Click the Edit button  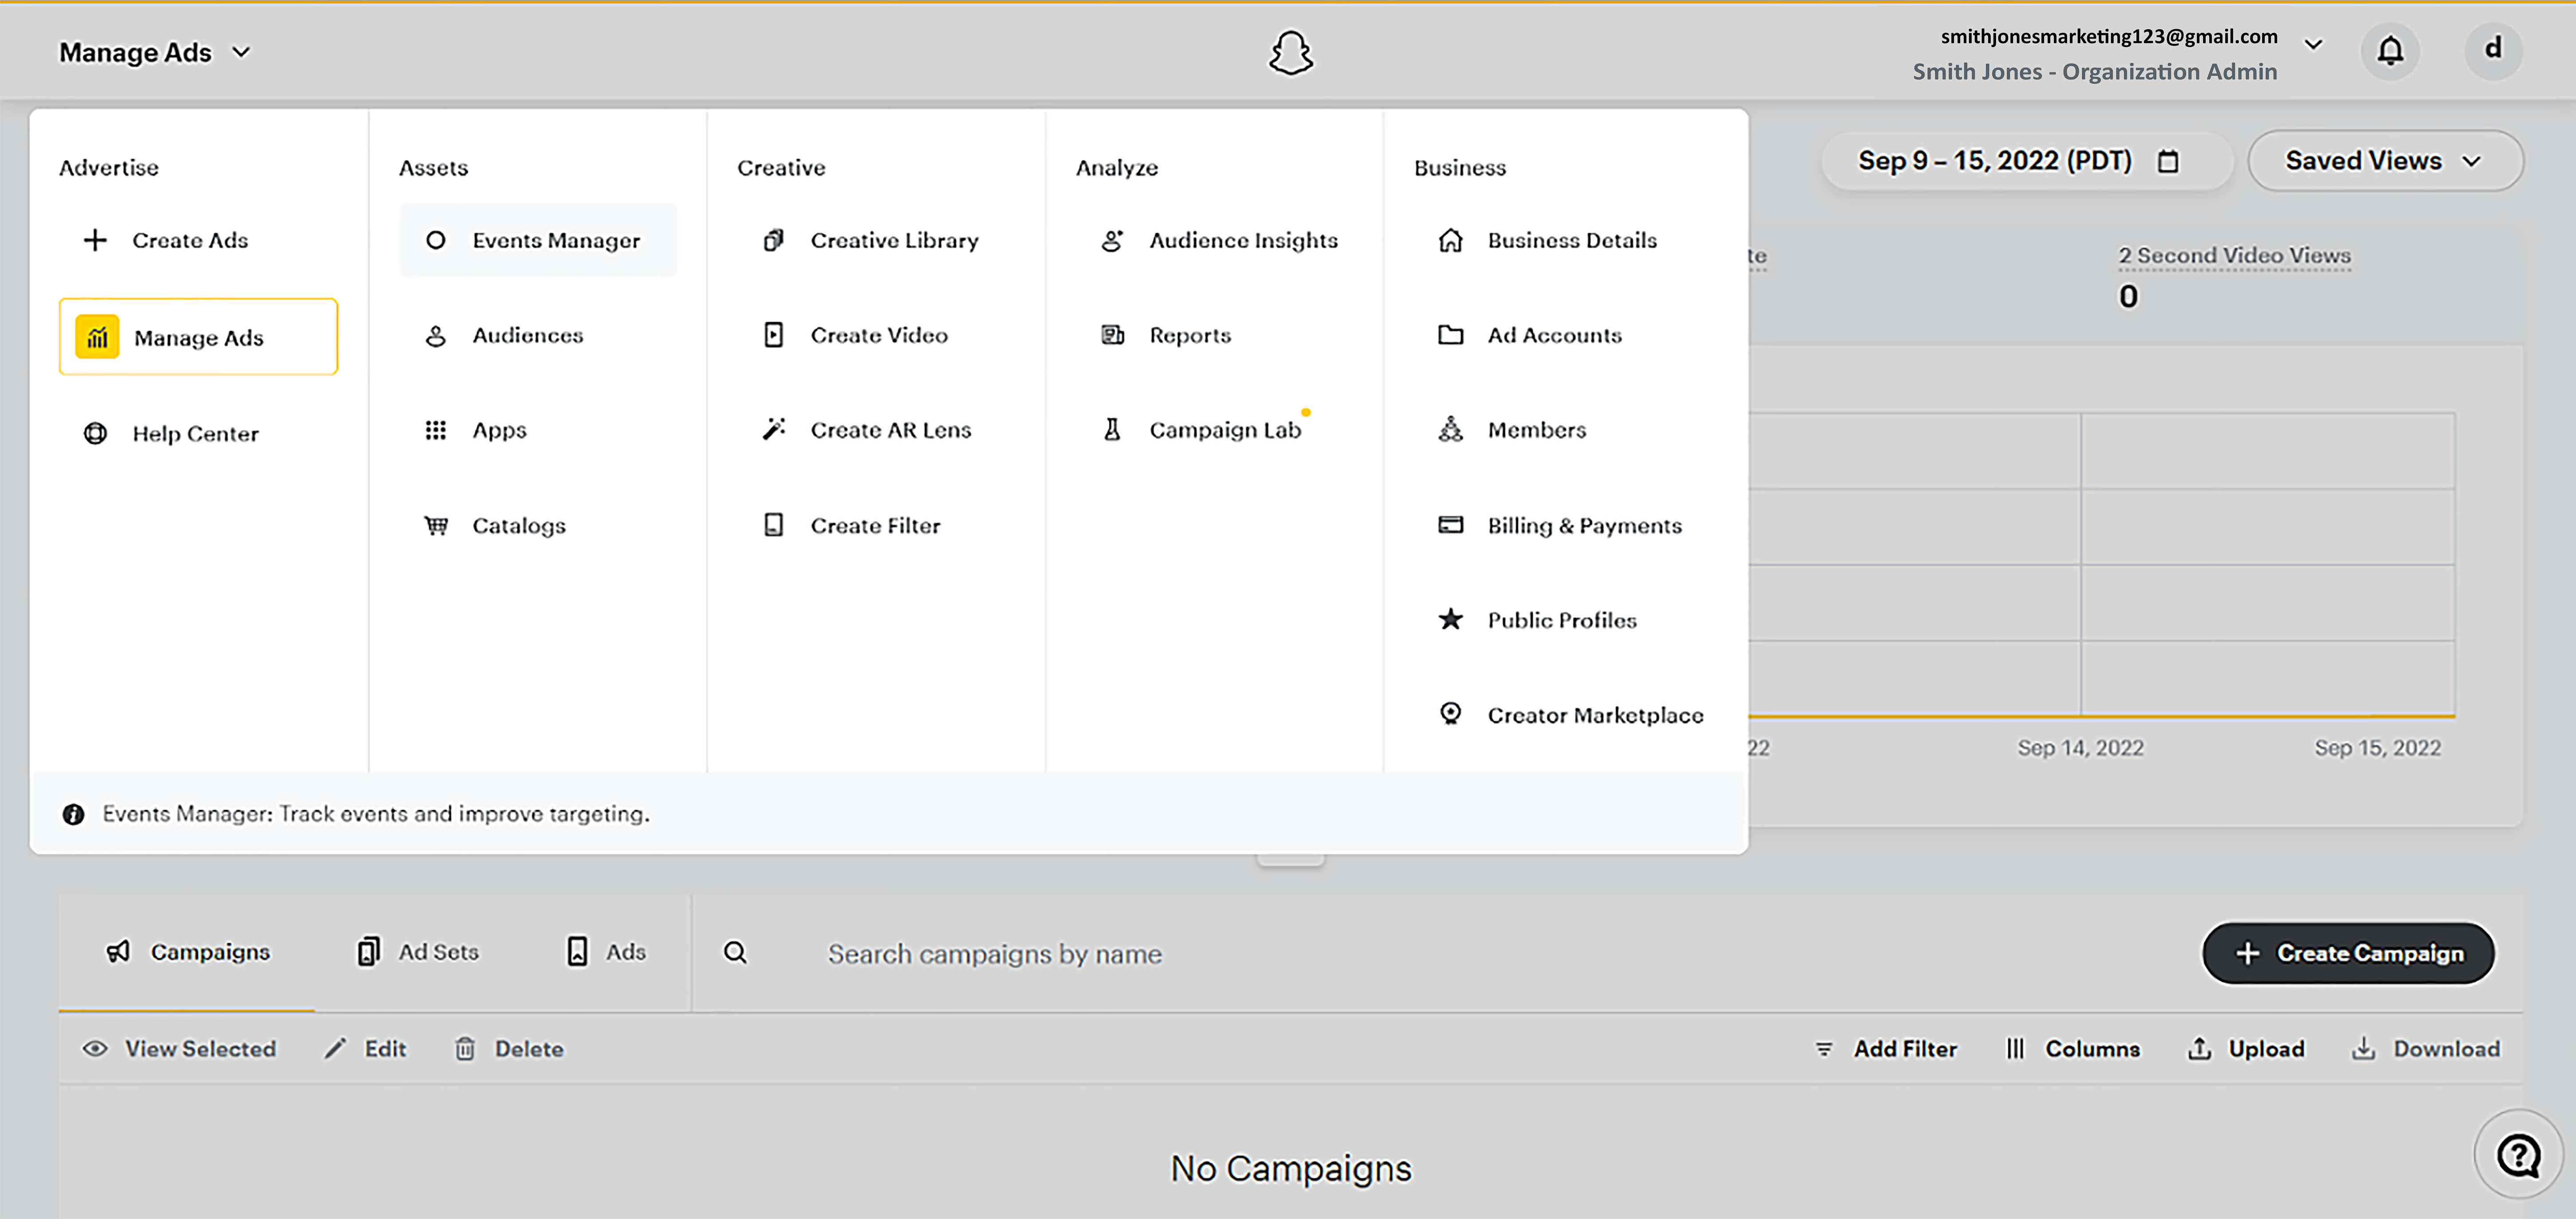[366, 1048]
